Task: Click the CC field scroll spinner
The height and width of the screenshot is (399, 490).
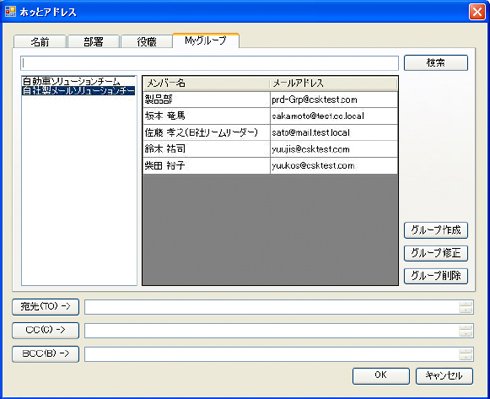Action: (x=466, y=331)
